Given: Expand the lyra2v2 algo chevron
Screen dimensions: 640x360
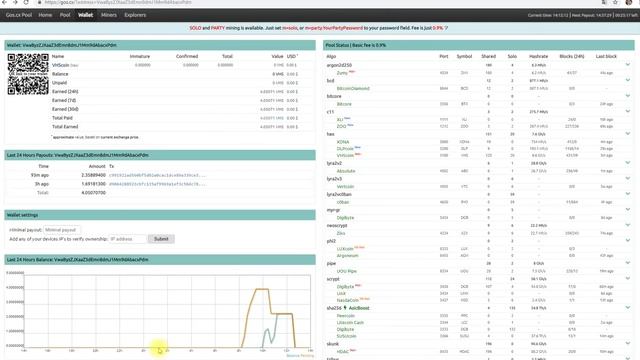Looking at the screenshot, I should pyautogui.click(x=628, y=162).
